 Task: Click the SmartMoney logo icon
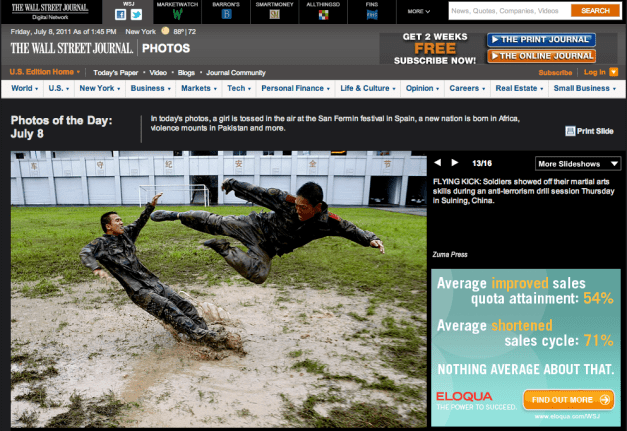[x=275, y=15]
